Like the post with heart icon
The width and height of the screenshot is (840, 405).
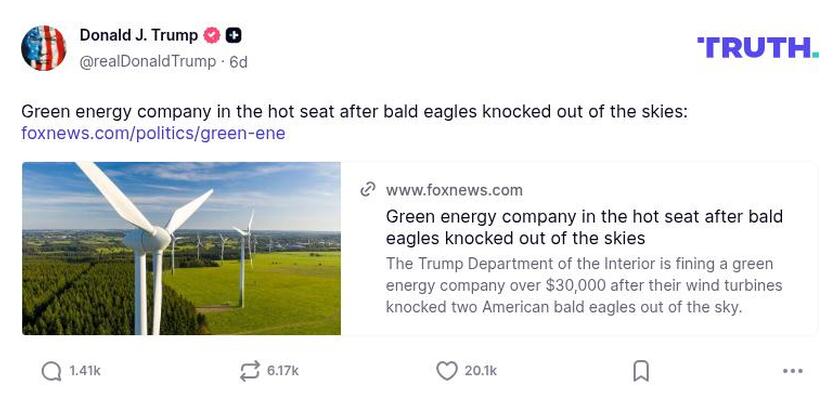tap(447, 371)
